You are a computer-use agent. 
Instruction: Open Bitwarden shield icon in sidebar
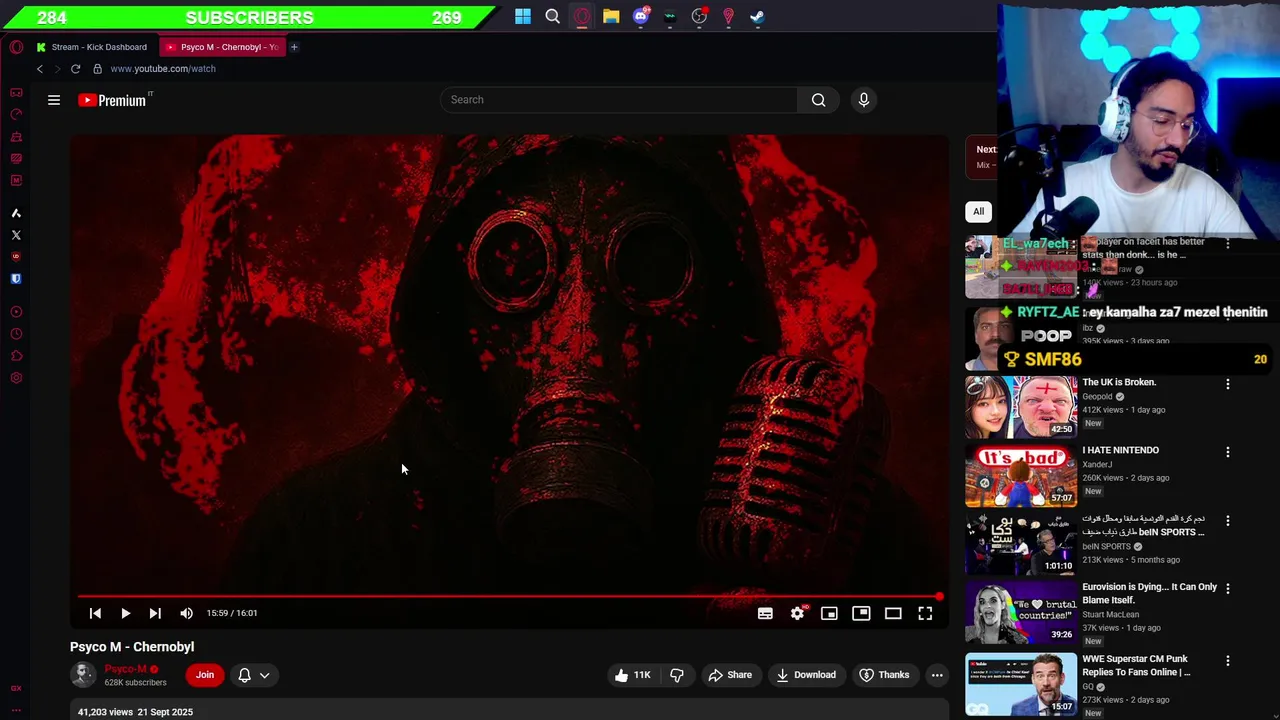(16, 279)
